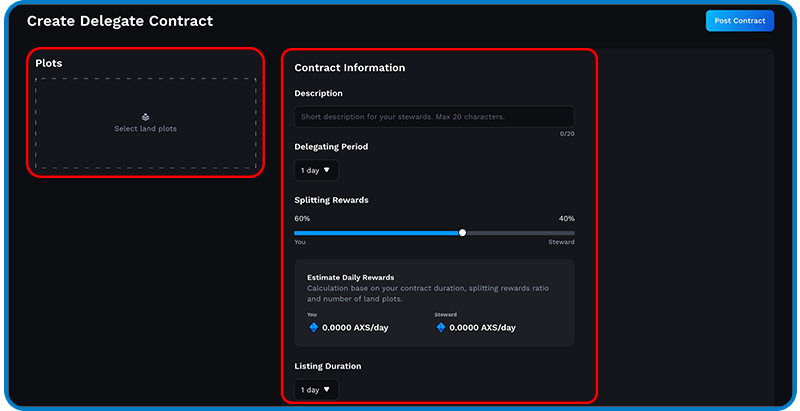Image resolution: width=800 pixels, height=411 pixels.
Task: Click the gray Steward portion of slider
Action: [520, 233]
